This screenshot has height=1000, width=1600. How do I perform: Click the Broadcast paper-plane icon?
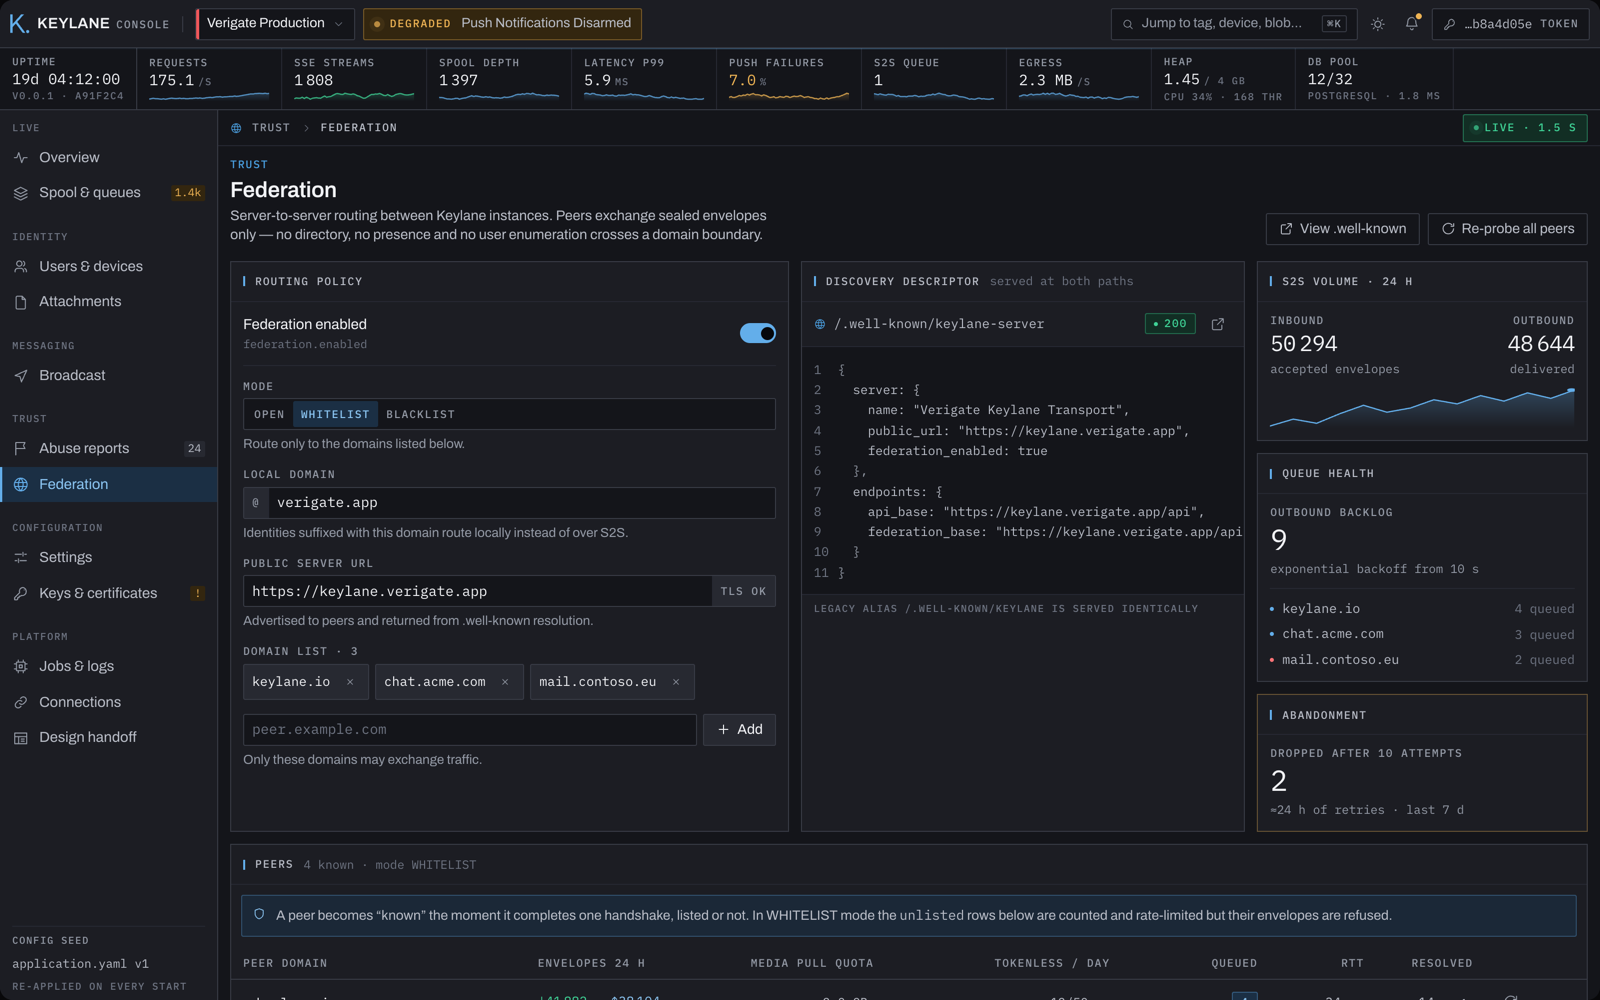coord(21,376)
